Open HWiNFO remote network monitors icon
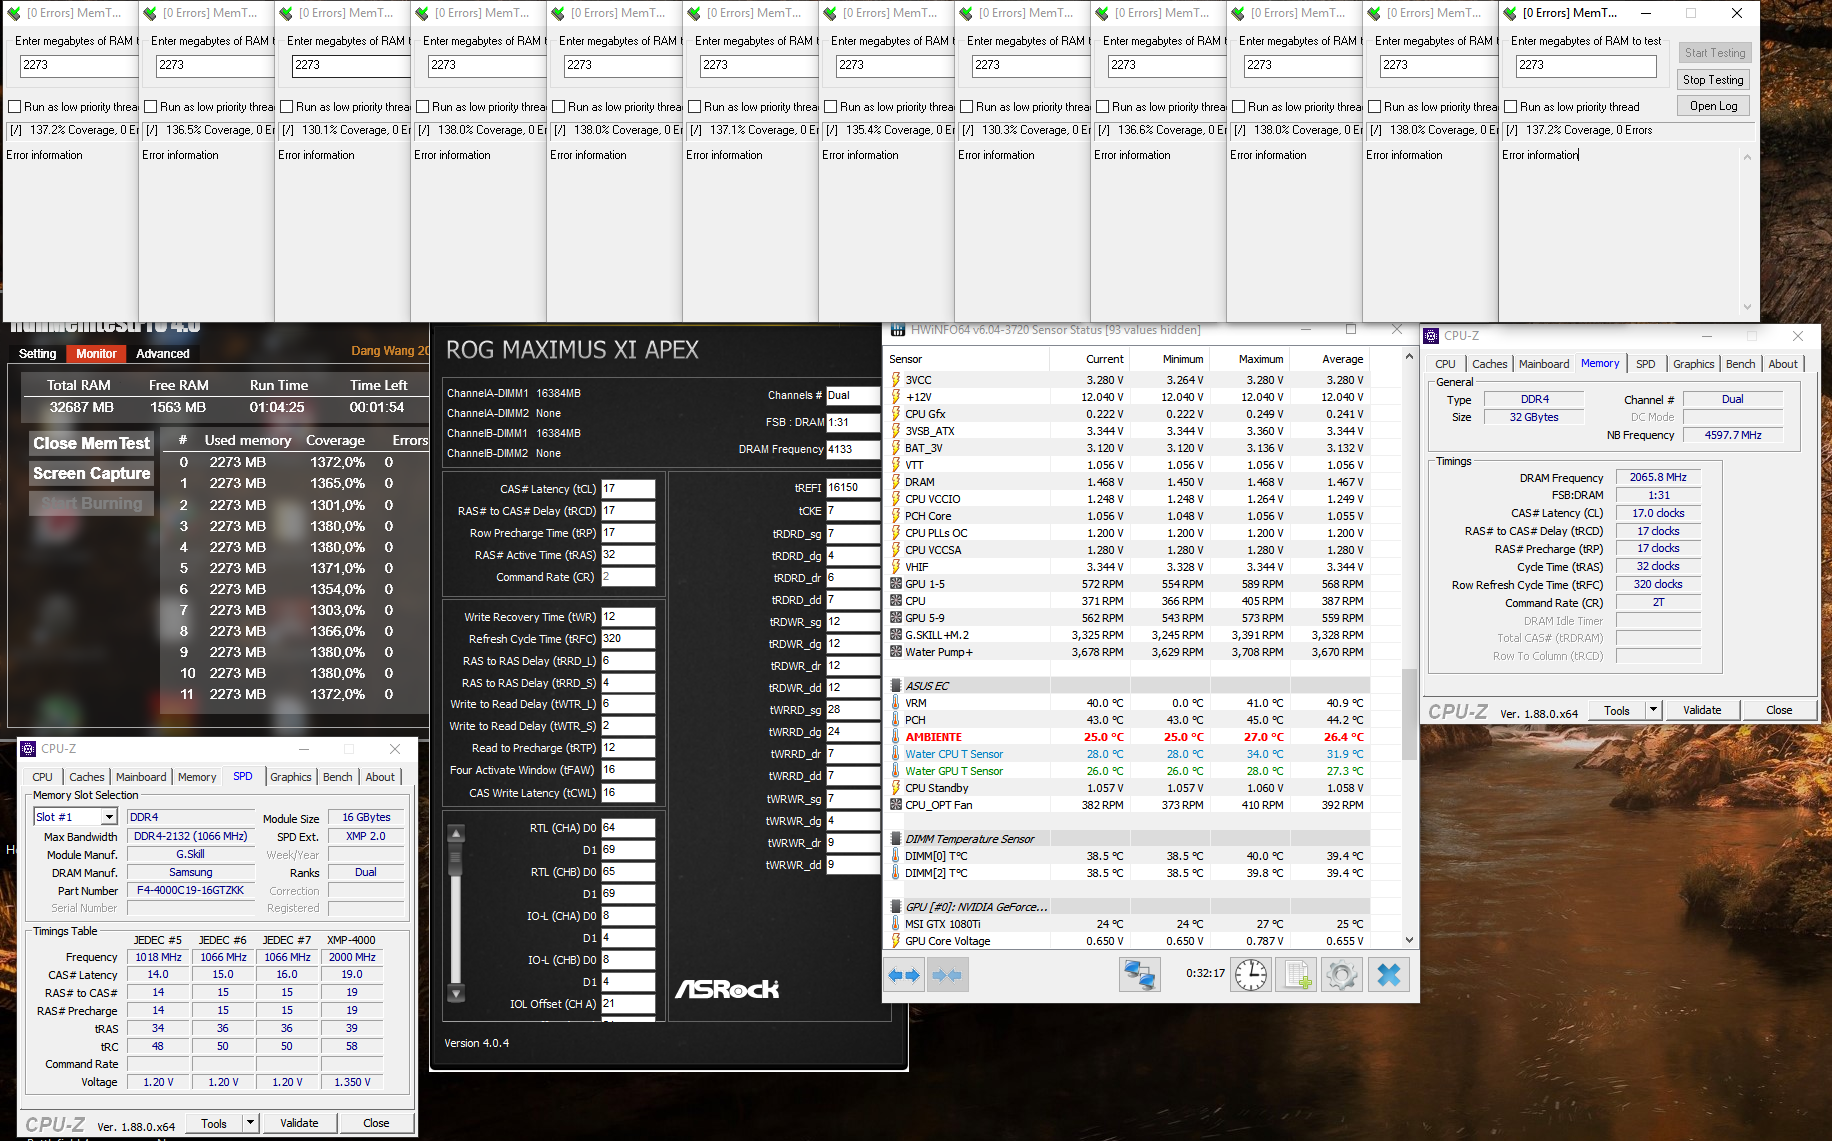1832x1141 pixels. pos(1139,975)
